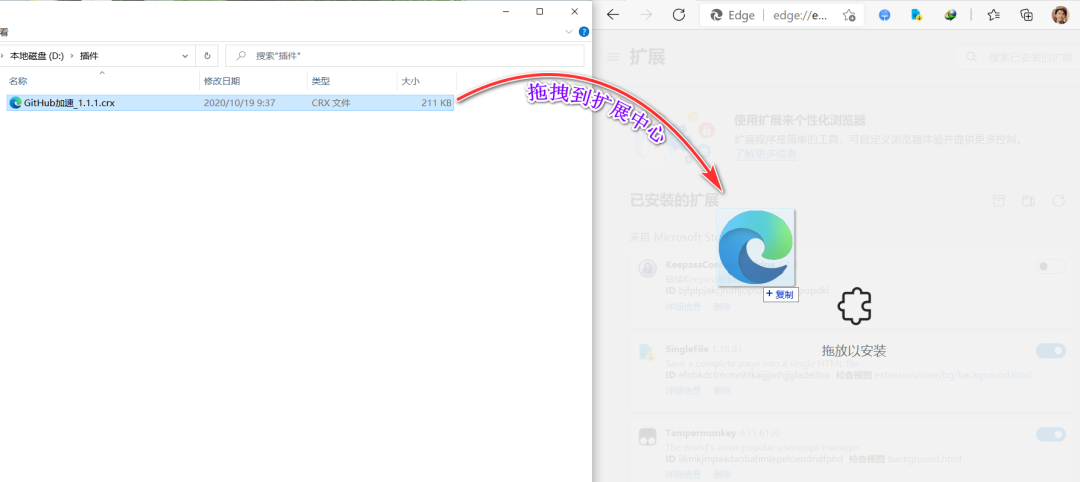This screenshot has height=482, width=1080.
Task: Open SingleFile background.html inspect view link
Action: click(x=953, y=375)
